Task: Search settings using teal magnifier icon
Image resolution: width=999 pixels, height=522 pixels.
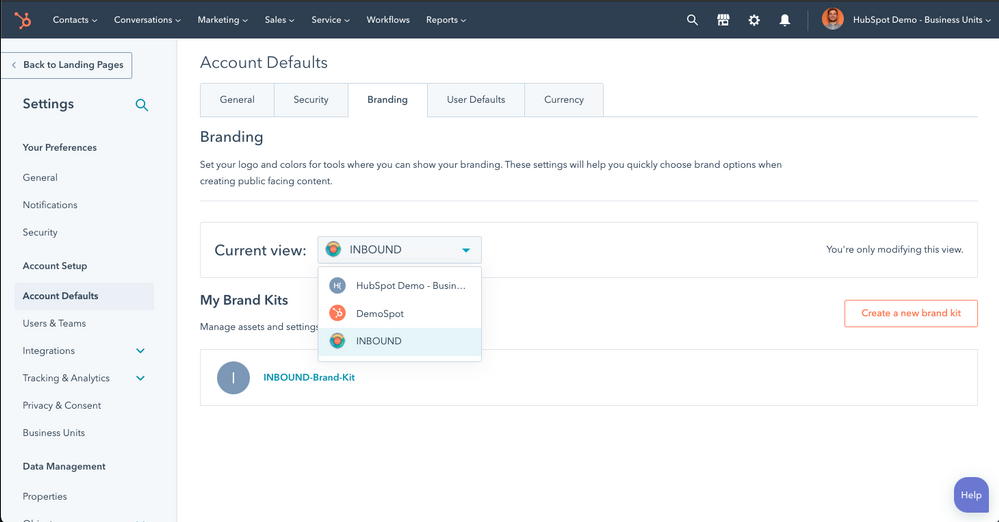Action: pos(141,105)
